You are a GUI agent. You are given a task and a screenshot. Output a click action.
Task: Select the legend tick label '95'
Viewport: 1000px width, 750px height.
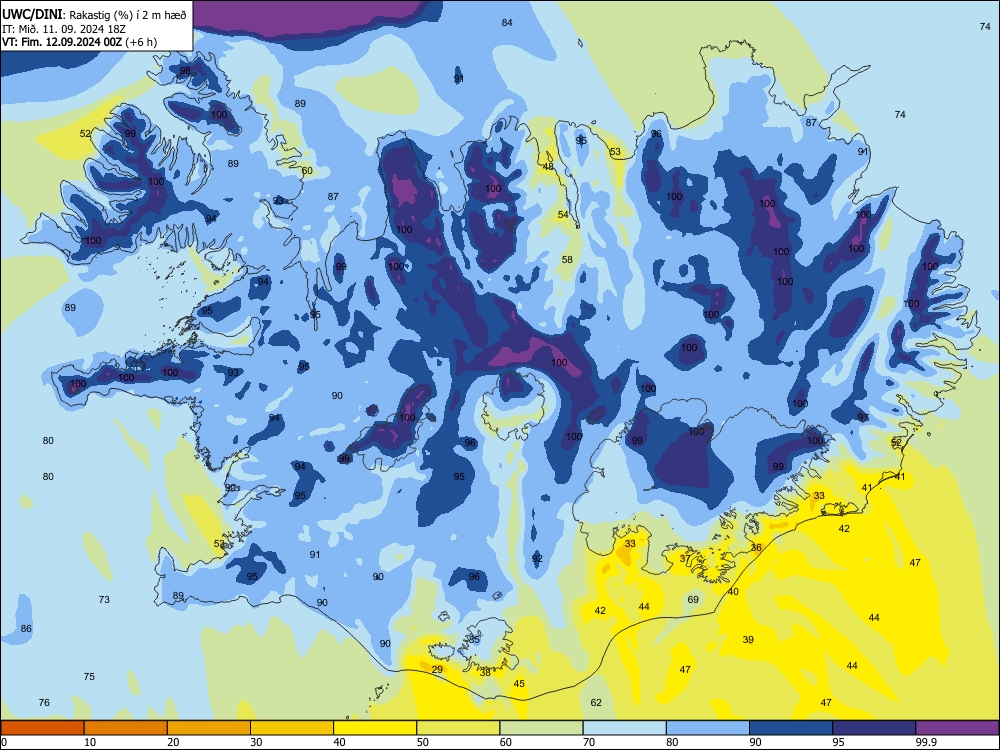point(839,742)
